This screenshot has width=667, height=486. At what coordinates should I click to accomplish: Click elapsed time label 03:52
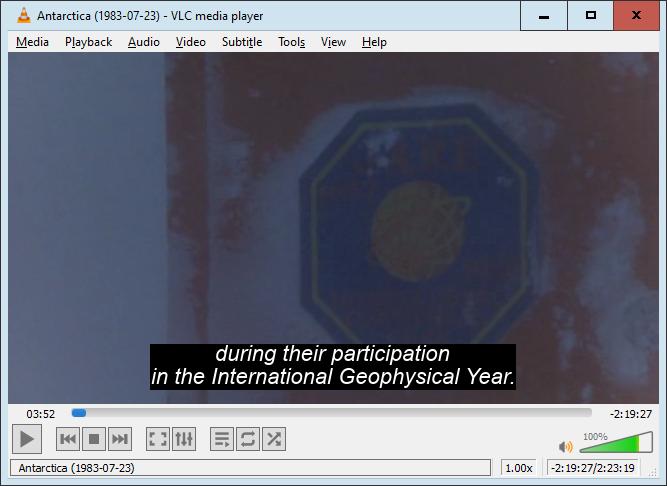pos(40,414)
